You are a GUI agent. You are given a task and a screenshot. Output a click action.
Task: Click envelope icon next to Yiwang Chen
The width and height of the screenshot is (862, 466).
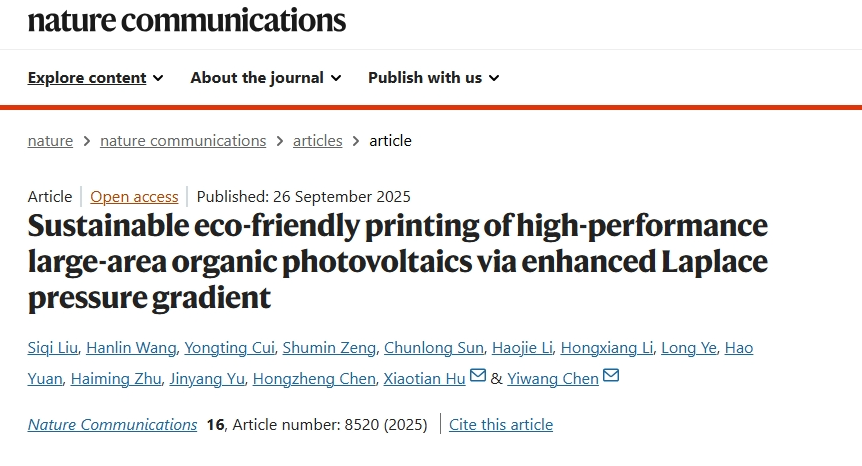pos(611,376)
